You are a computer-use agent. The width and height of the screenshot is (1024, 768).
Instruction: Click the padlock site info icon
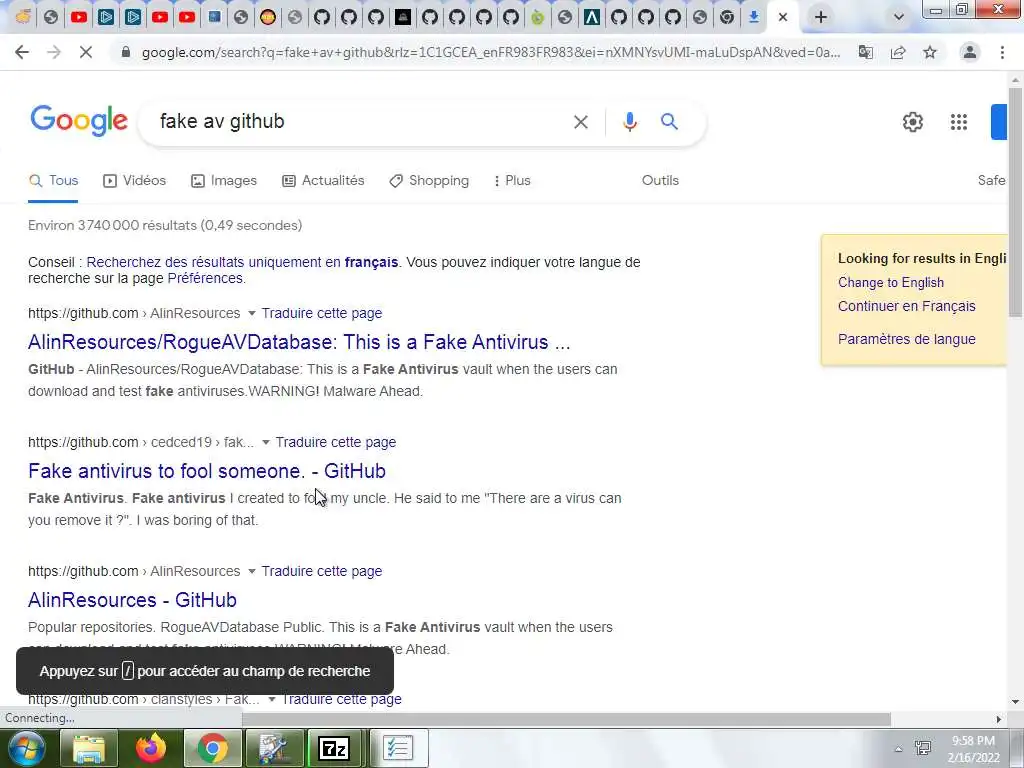click(x=126, y=52)
